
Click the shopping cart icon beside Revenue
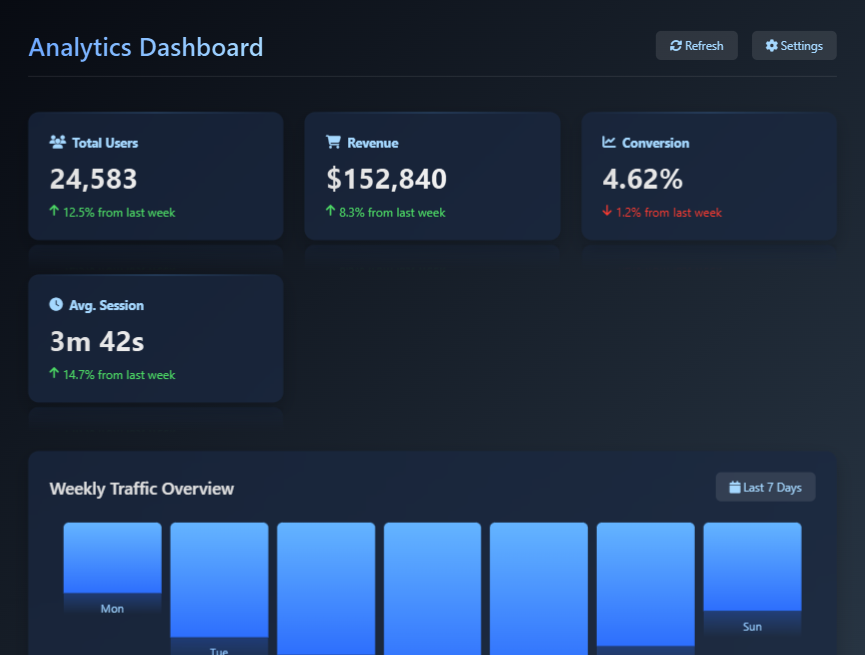point(334,142)
